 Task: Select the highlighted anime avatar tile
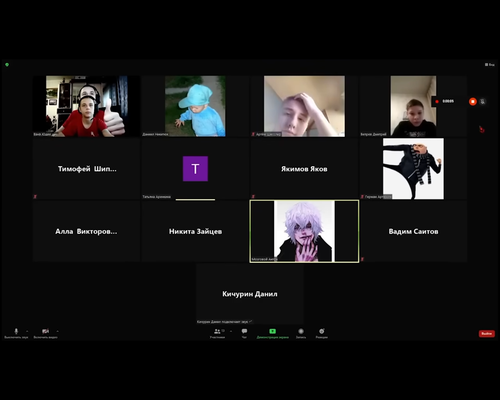304,231
